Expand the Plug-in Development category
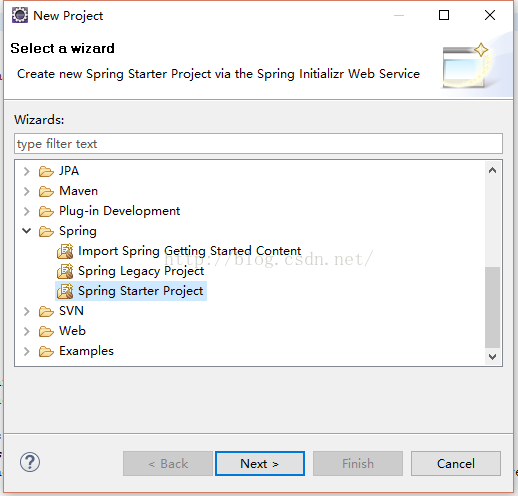The height and width of the screenshot is (496, 518). [x=27, y=211]
